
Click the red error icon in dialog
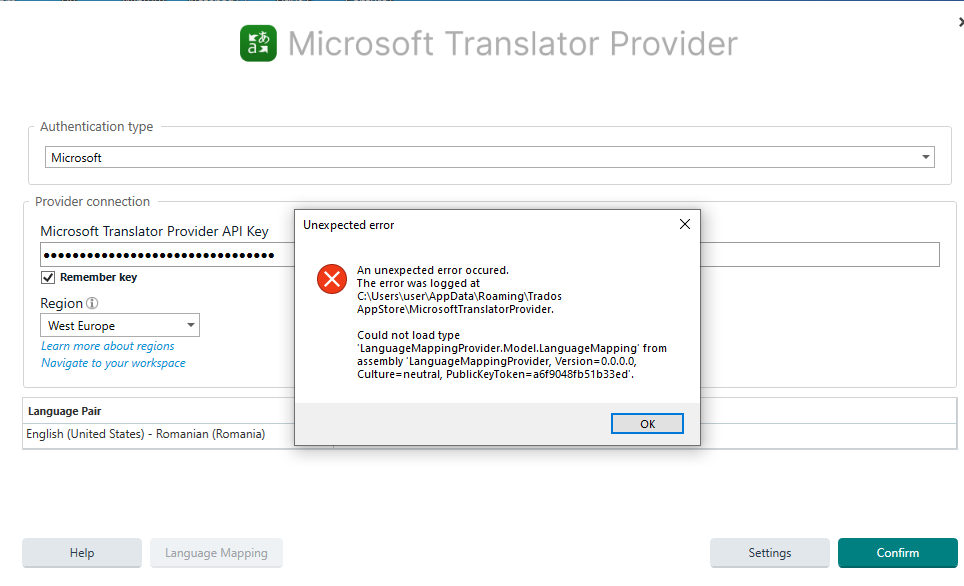(x=331, y=279)
